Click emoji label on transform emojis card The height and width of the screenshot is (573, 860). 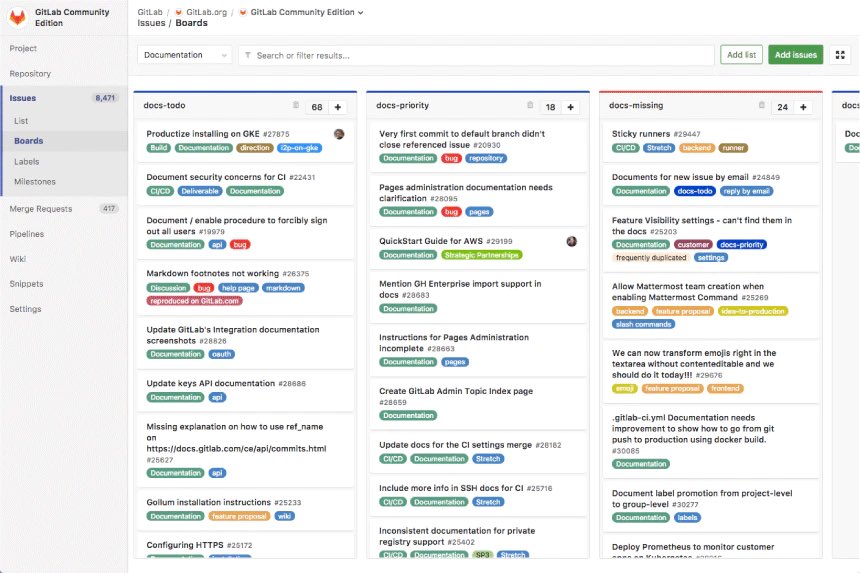coord(625,389)
